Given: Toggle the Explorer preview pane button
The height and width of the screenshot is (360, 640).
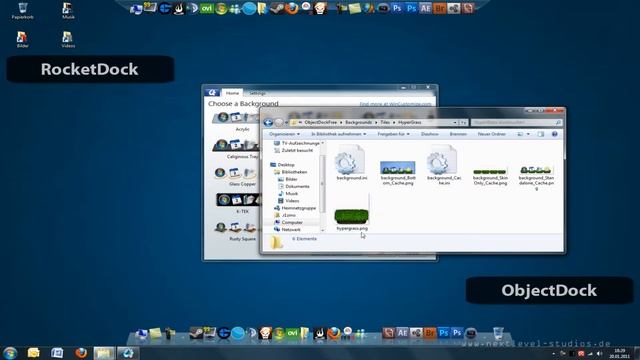Looking at the screenshot, I should [x=540, y=134].
